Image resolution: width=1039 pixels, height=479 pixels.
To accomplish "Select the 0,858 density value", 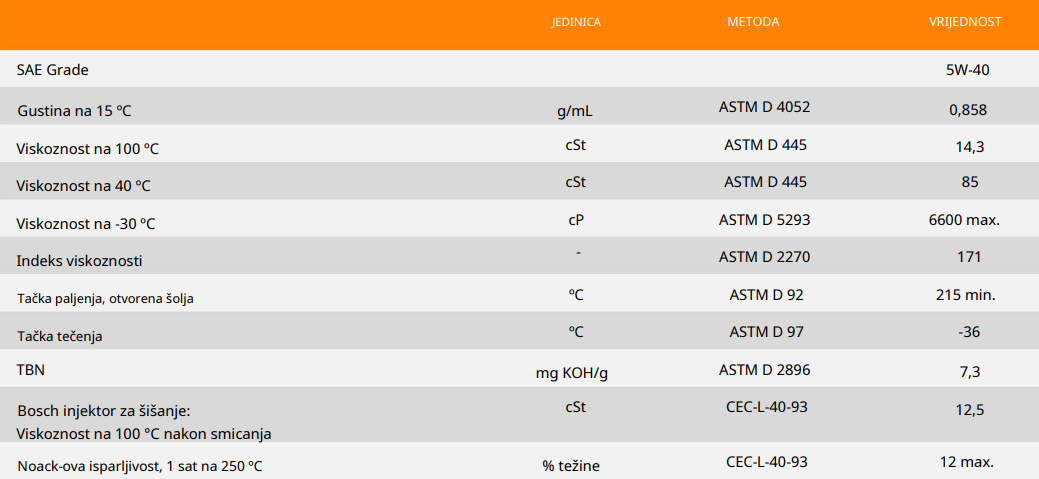I will tap(967, 109).
